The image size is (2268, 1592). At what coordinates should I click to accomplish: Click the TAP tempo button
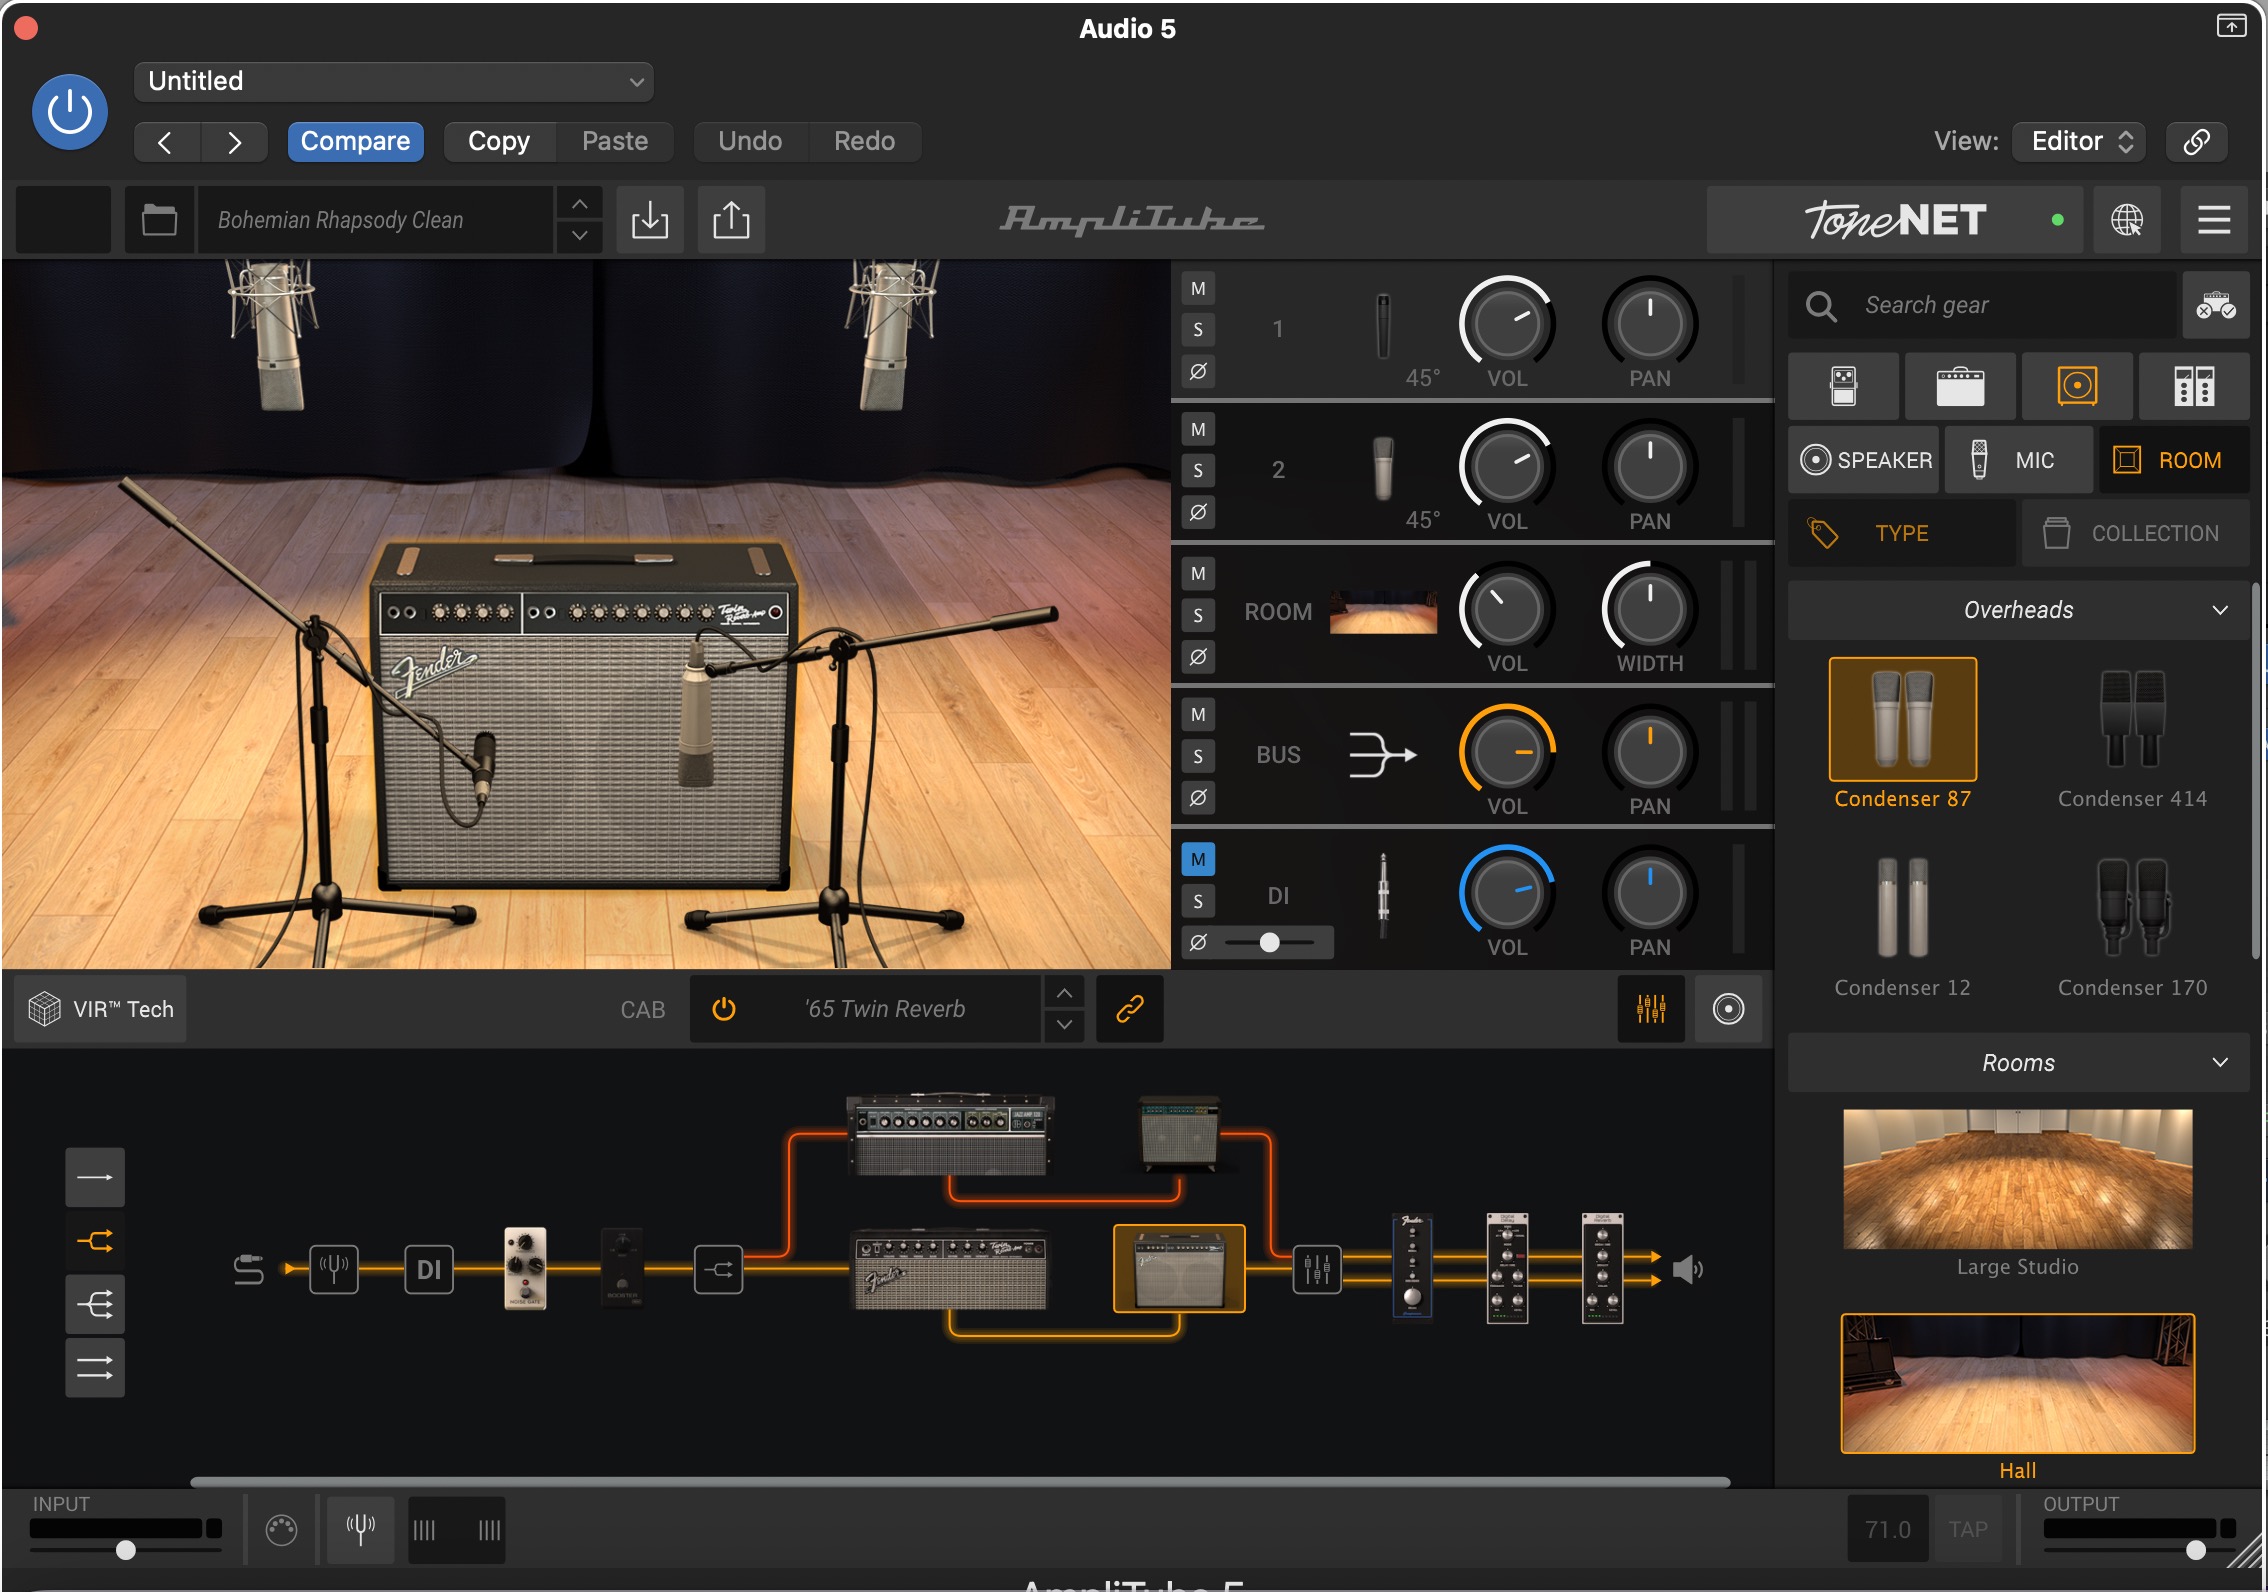coord(1967,1529)
